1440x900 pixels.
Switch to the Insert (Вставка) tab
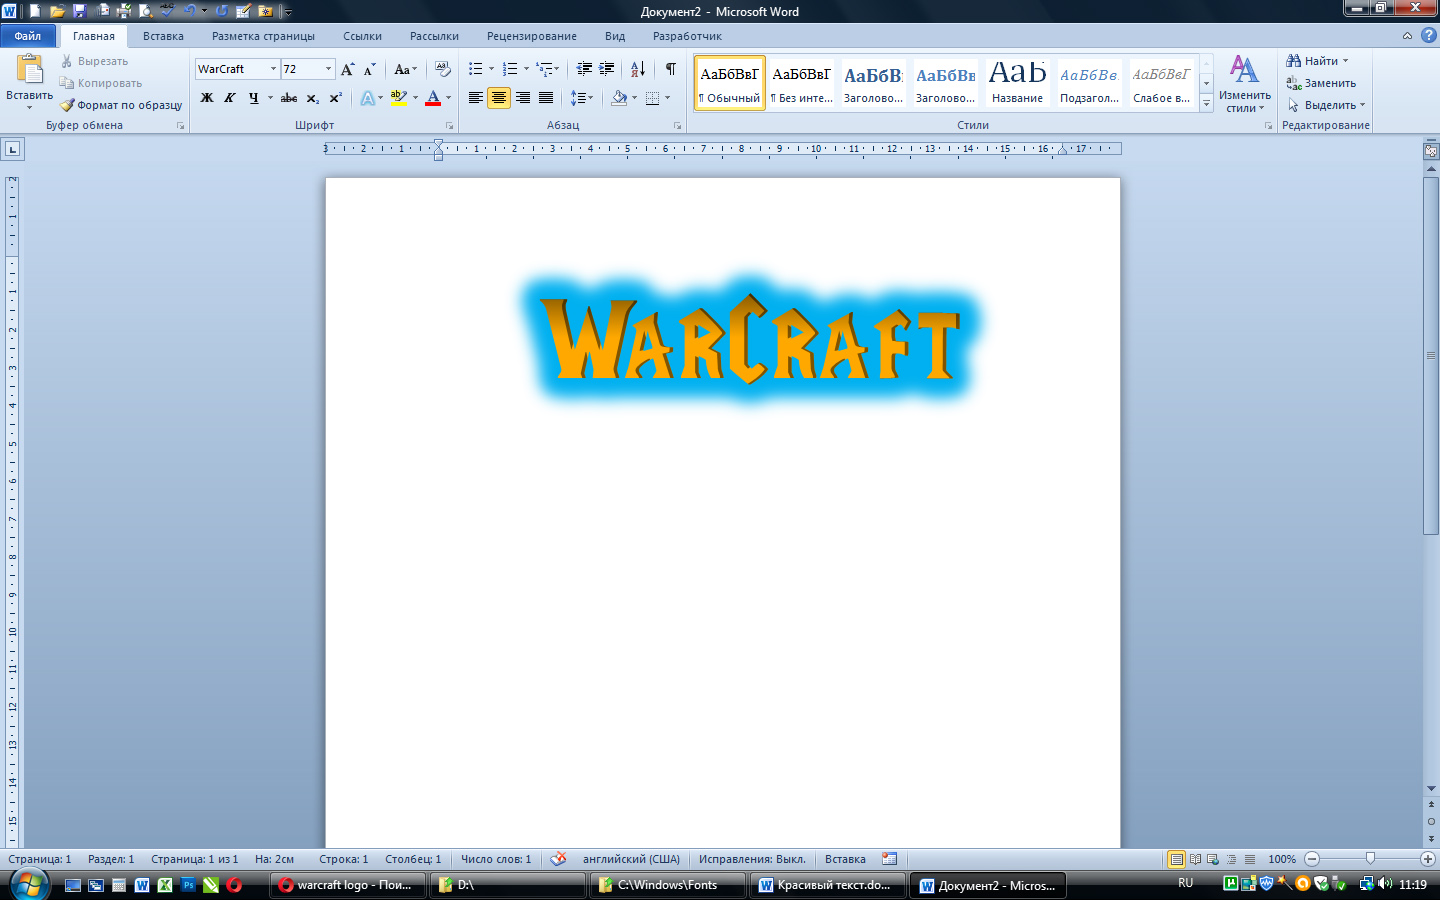[163, 36]
